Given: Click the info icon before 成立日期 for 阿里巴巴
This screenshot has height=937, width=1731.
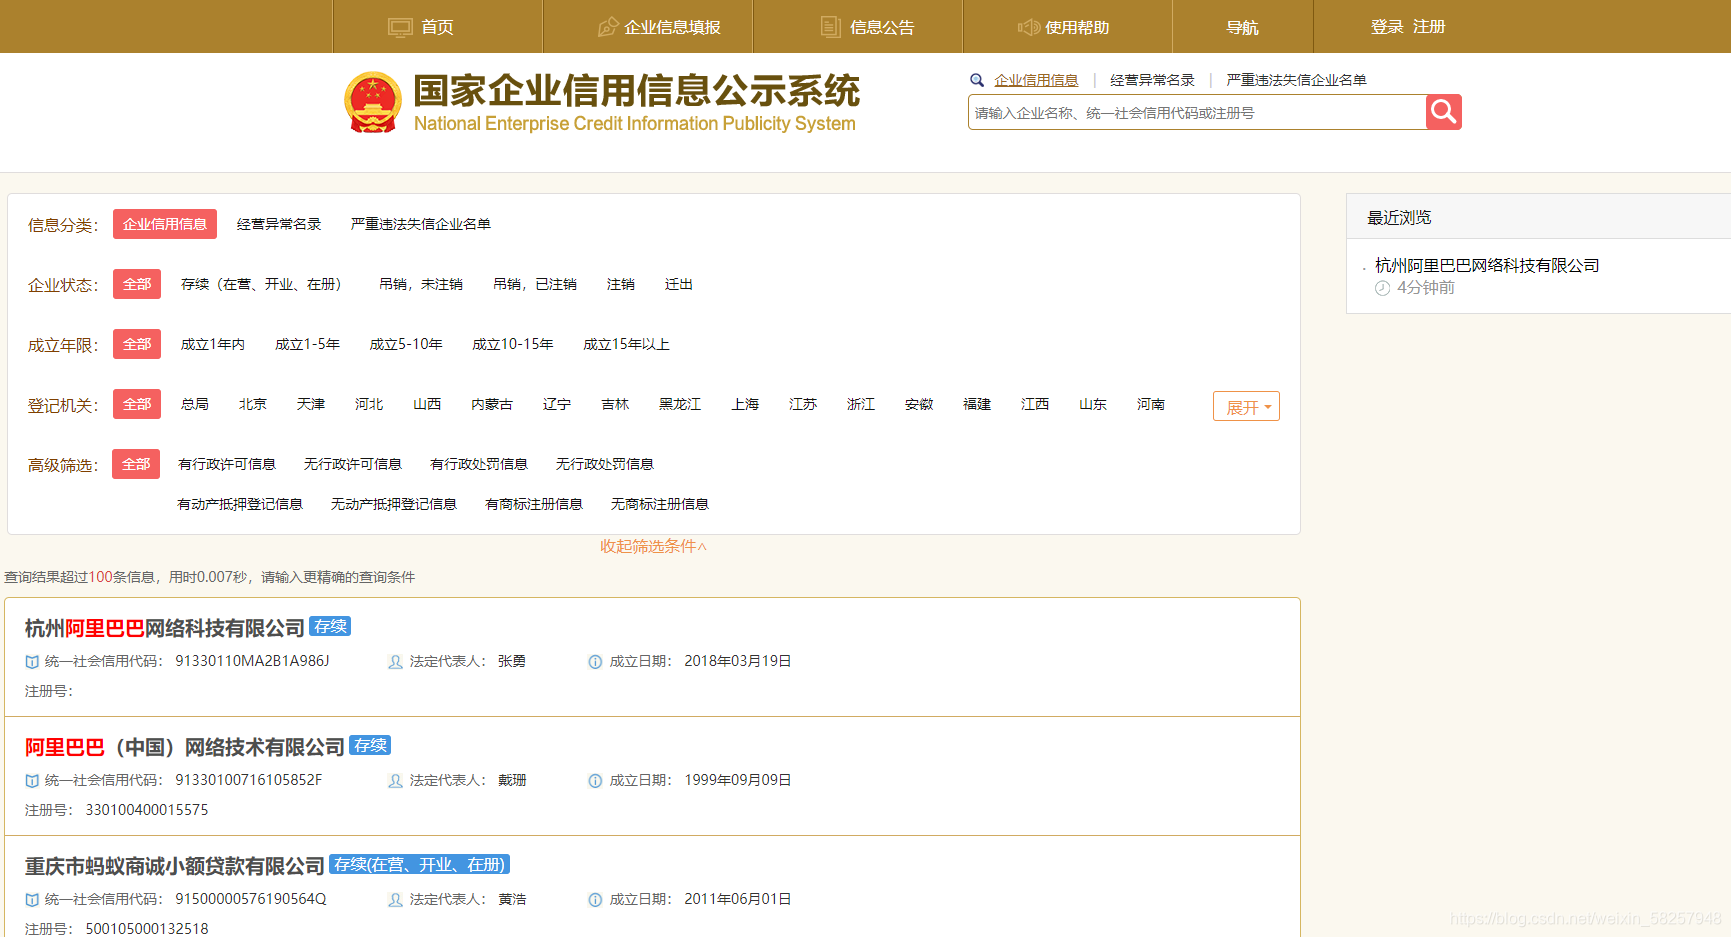Looking at the screenshot, I should 594,780.
